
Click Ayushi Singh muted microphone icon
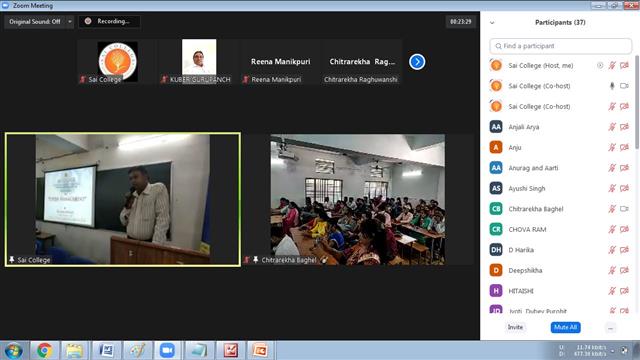612,188
